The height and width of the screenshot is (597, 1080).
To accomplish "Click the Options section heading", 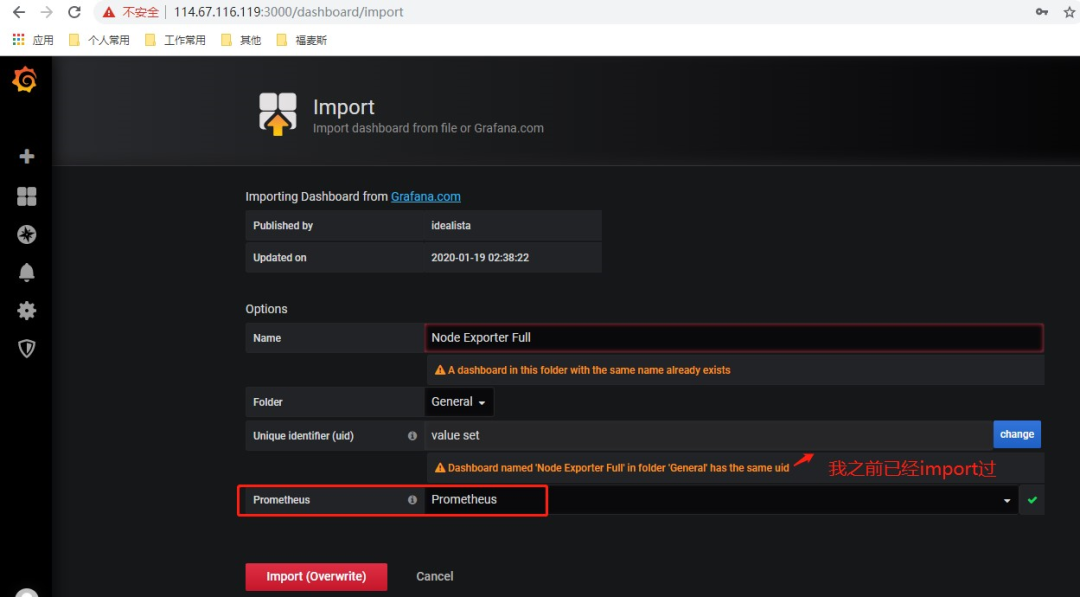I will (x=267, y=309).
